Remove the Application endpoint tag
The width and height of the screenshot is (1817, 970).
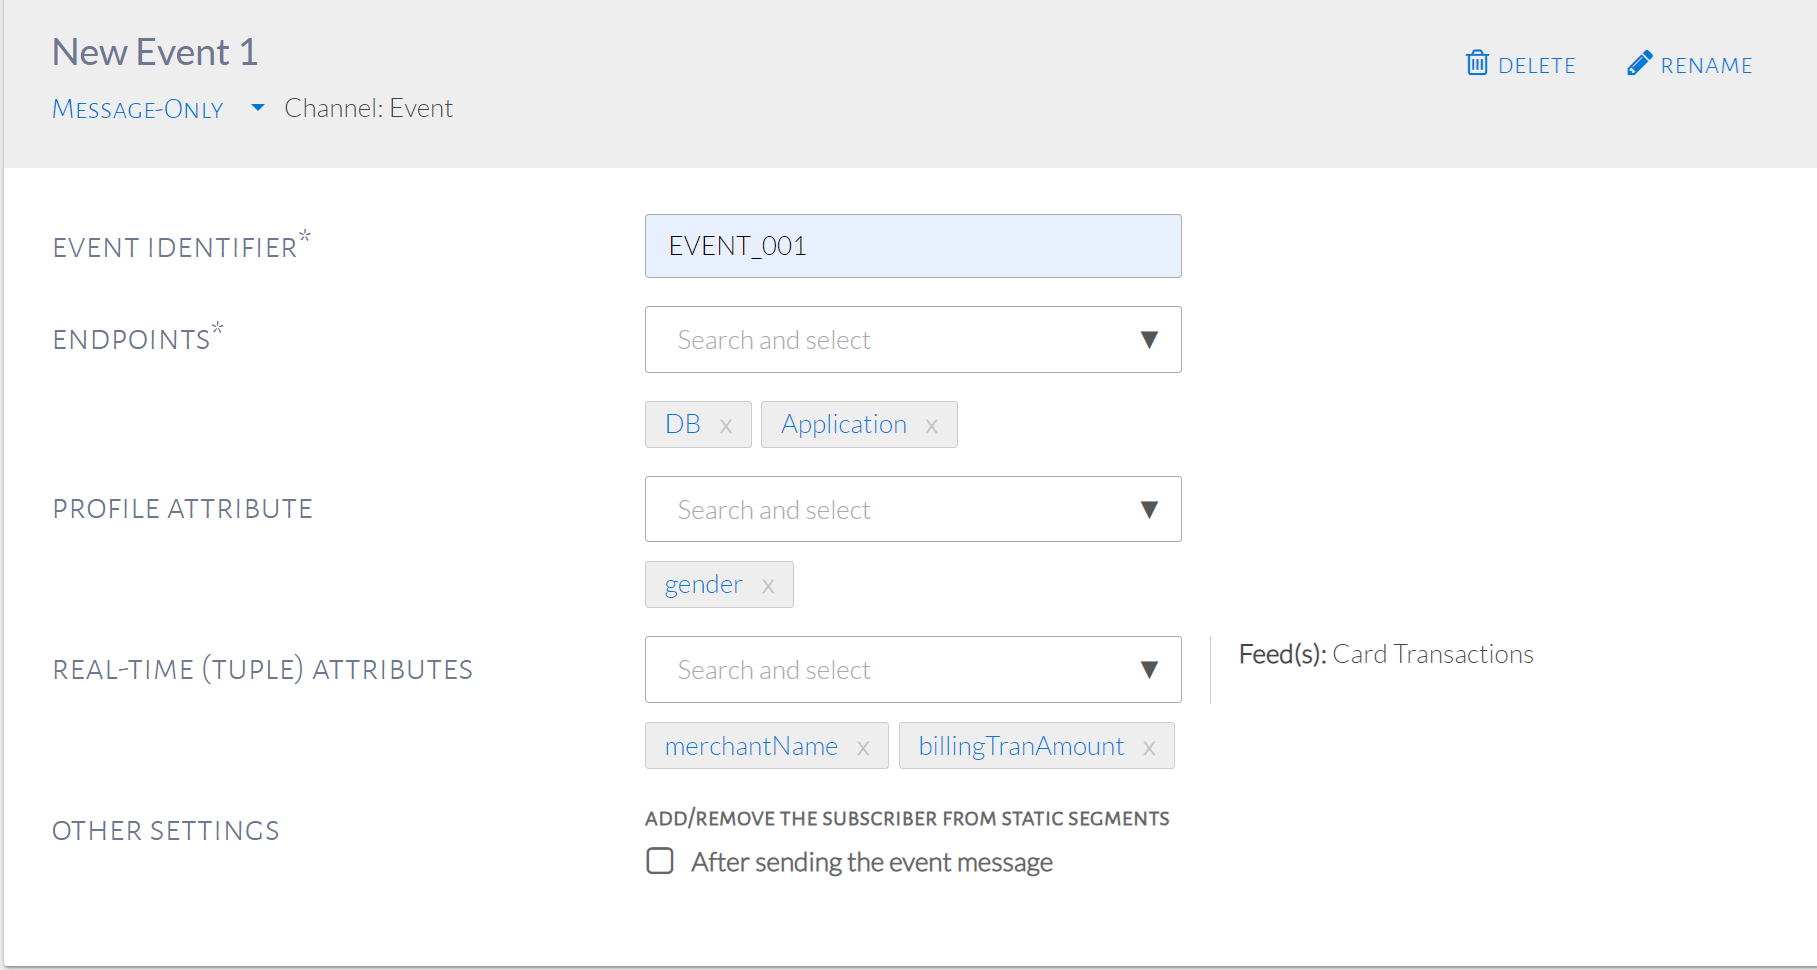932,426
